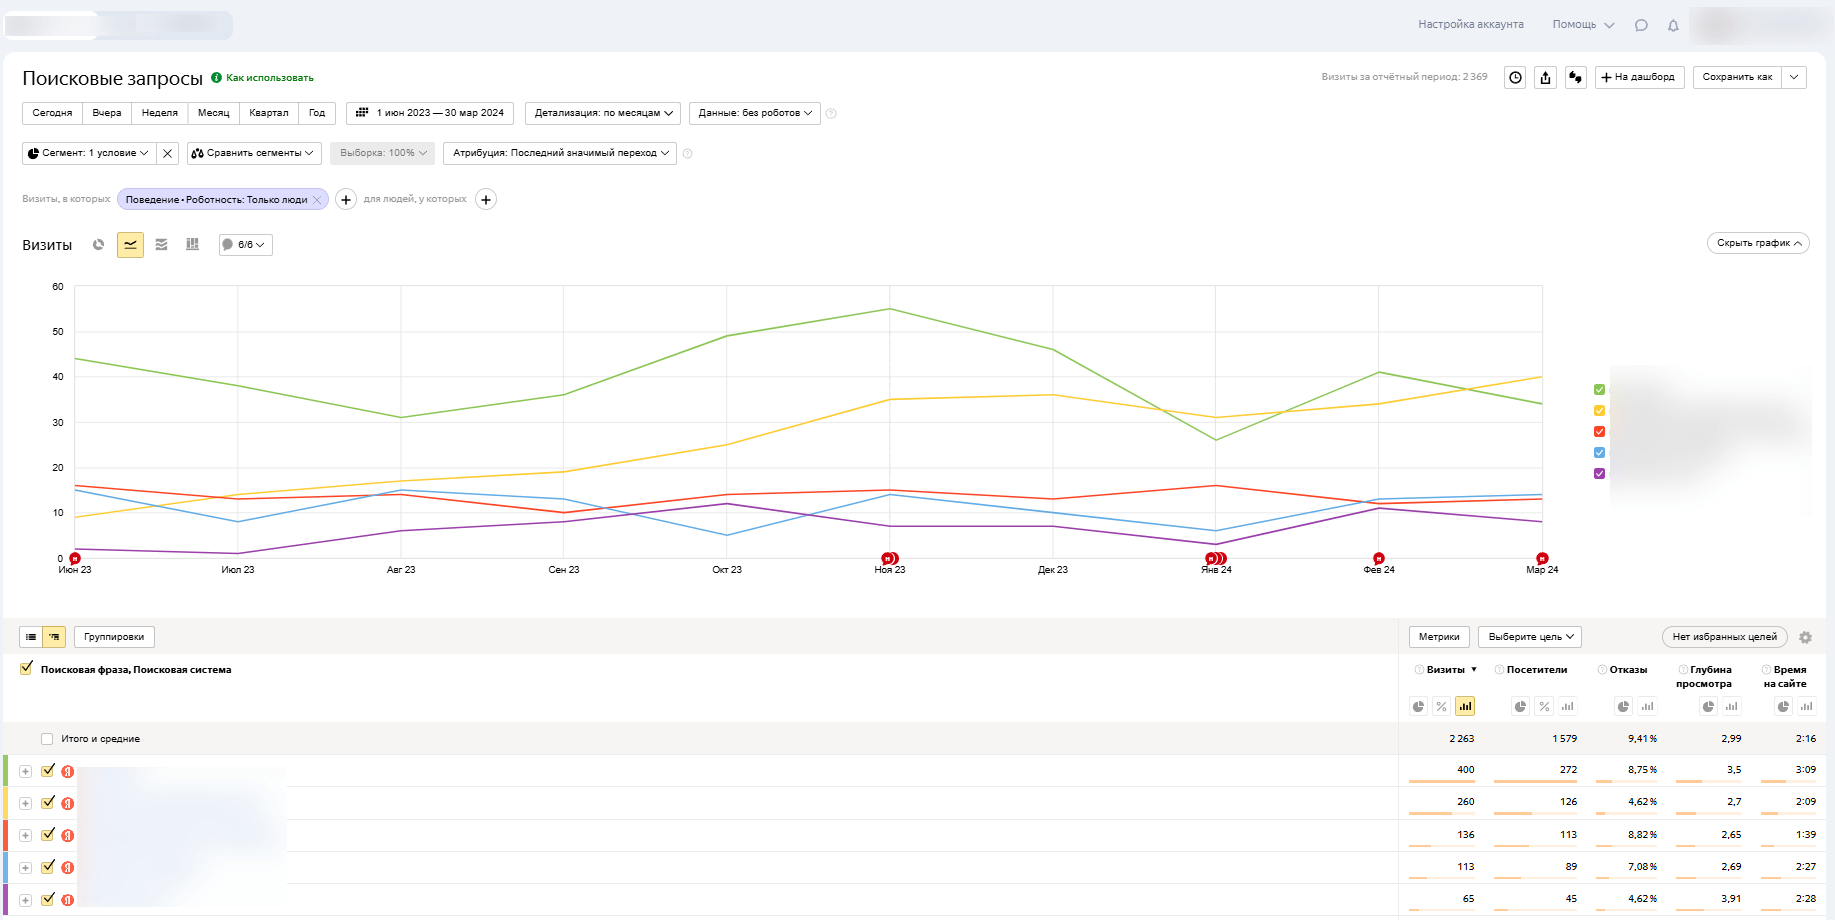Click the purple legend color swatch
1835x920 pixels.
[x=1599, y=474]
